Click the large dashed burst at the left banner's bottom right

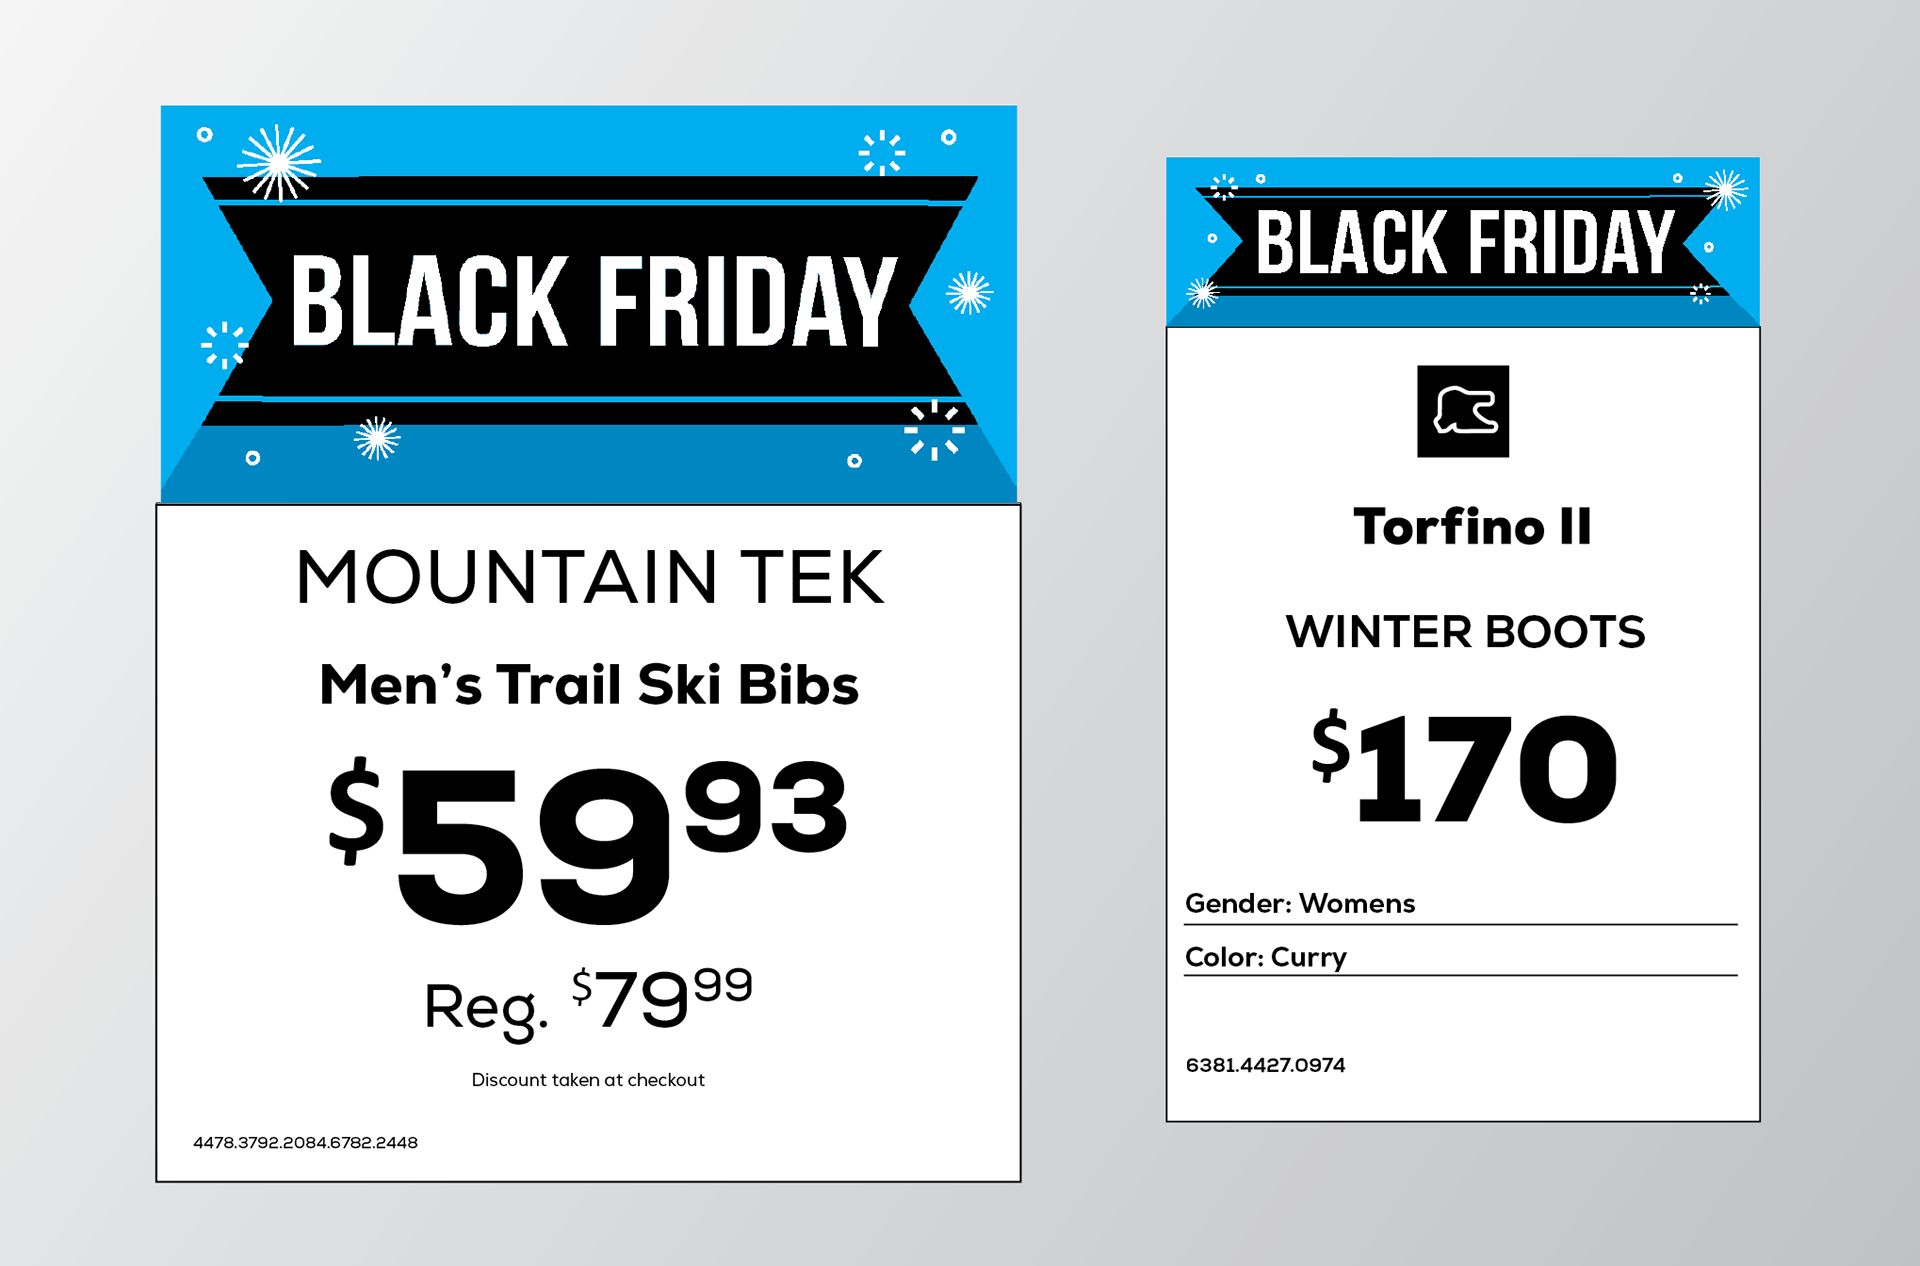click(x=934, y=430)
